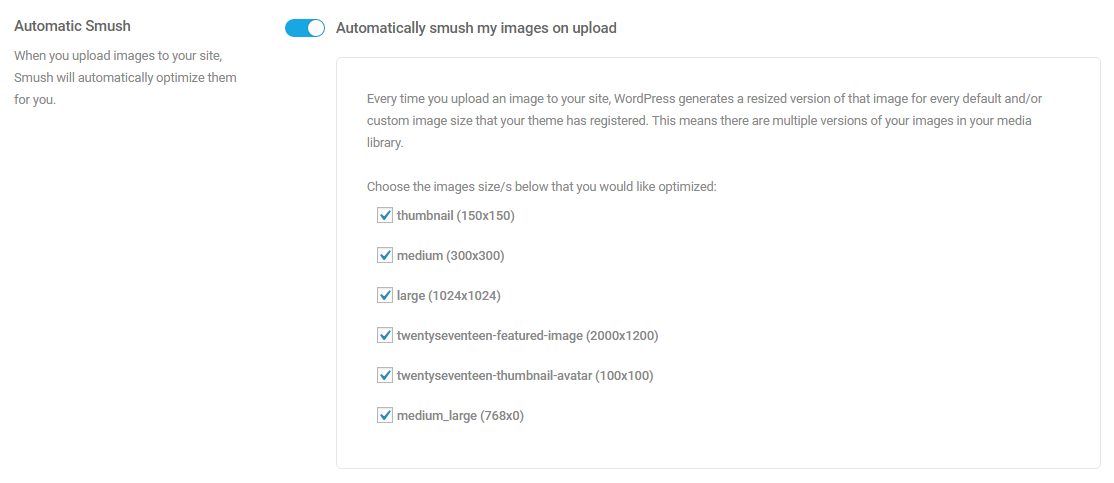
Task: Click the 'large (1024x1024)' text label
Action: pos(448,295)
